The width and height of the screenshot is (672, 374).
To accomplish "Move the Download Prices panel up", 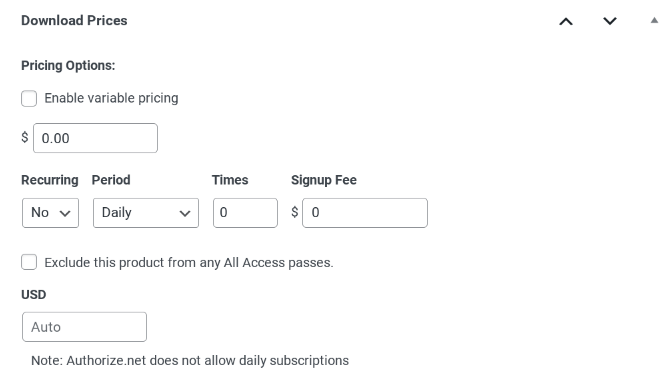I will (x=566, y=21).
